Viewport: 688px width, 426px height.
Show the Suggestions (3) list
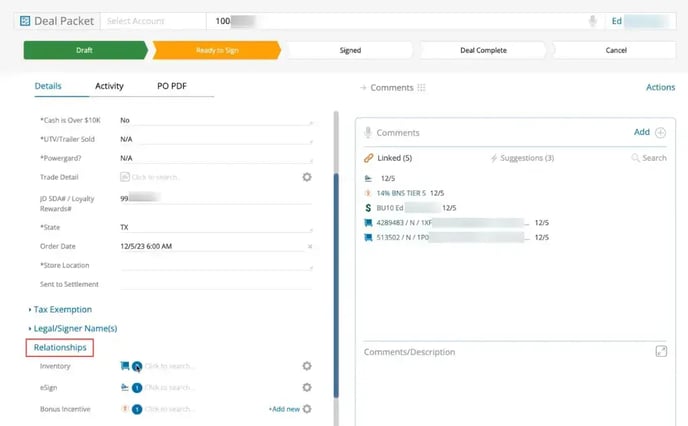[x=522, y=158]
